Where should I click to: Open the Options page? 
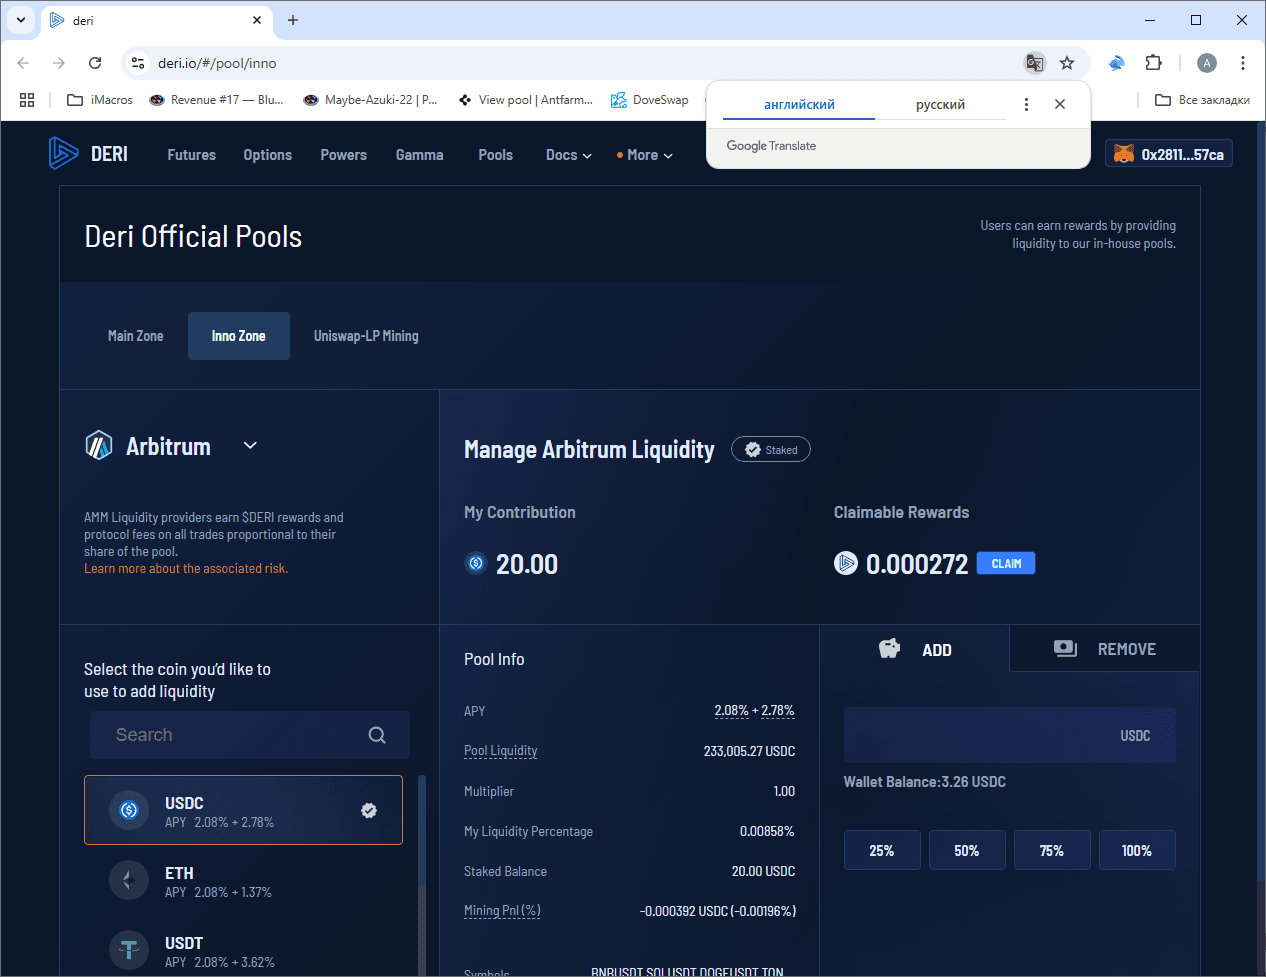pos(268,155)
